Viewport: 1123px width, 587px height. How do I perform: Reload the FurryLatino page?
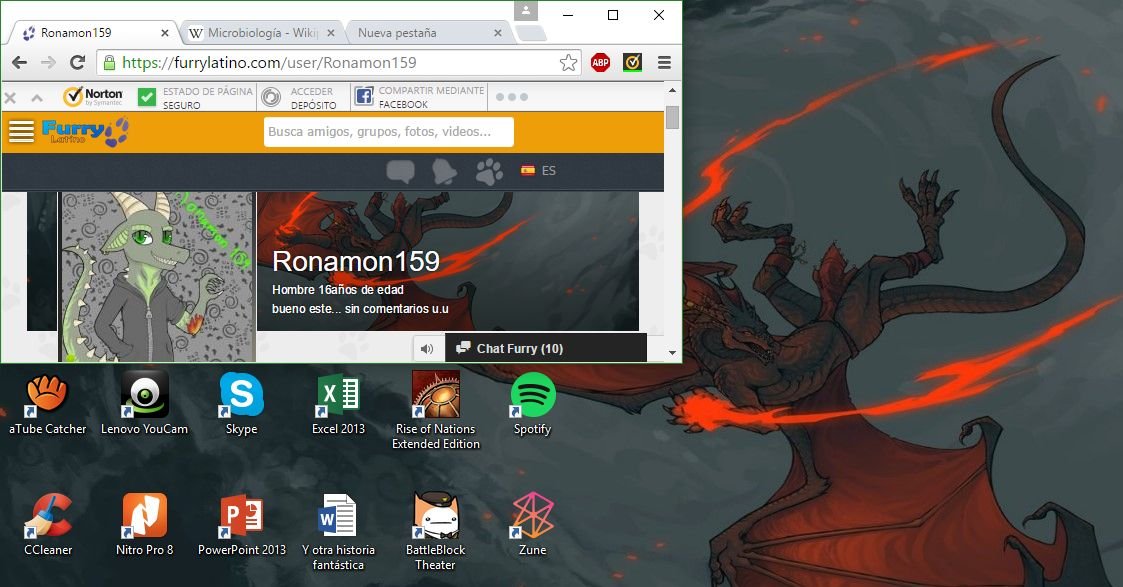pos(77,63)
